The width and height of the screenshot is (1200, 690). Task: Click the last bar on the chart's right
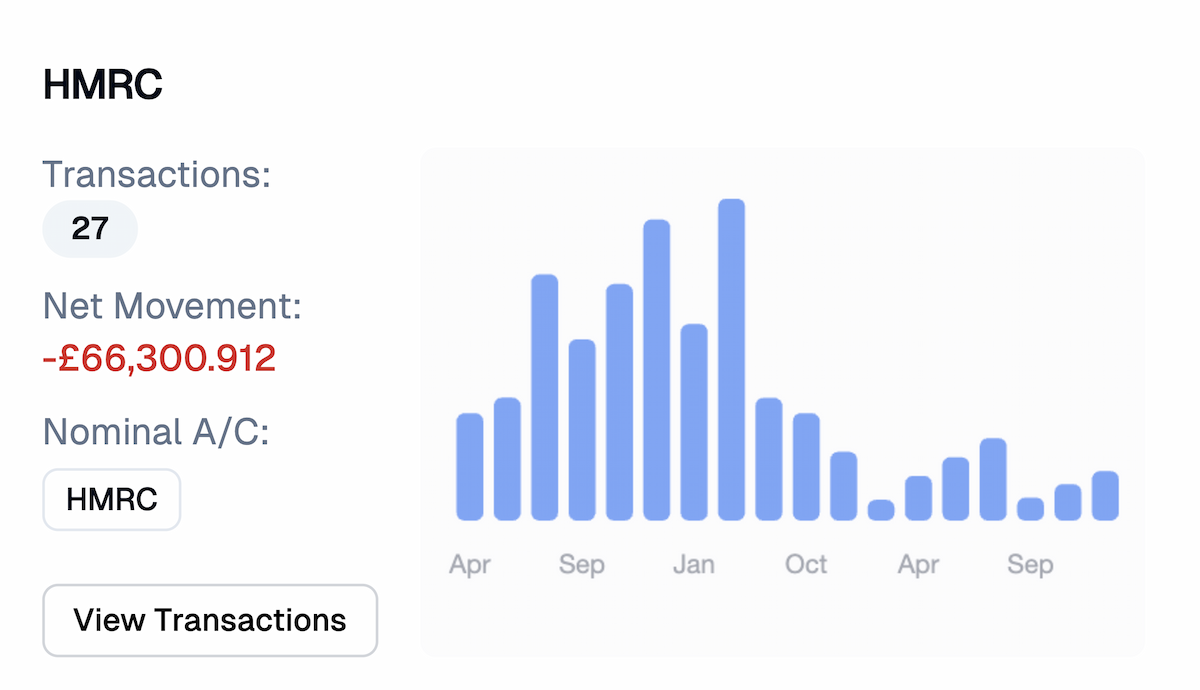click(1105, 495)
